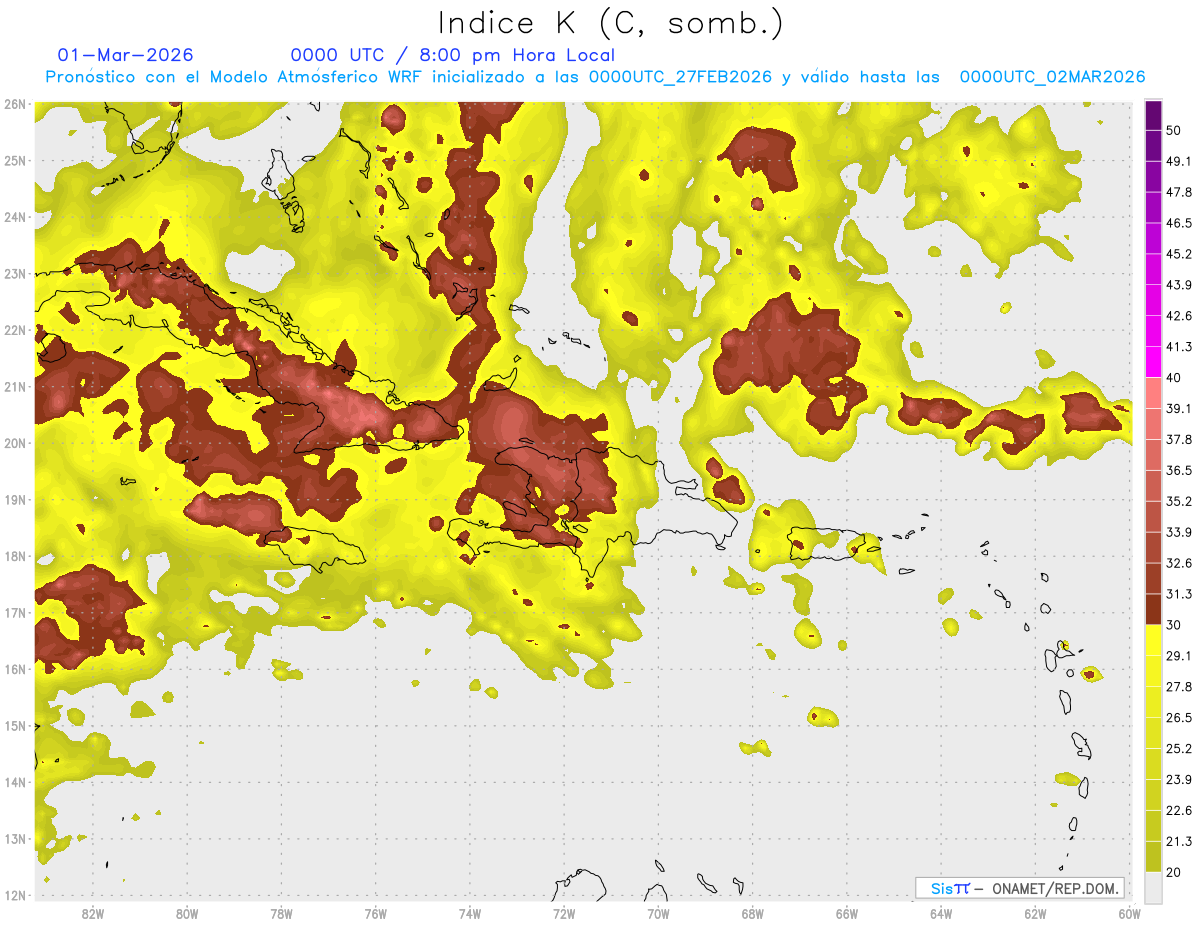Click colorbar value '23.9'
This screenshot has width=1200, height=927.
[x=1178, y=780]
